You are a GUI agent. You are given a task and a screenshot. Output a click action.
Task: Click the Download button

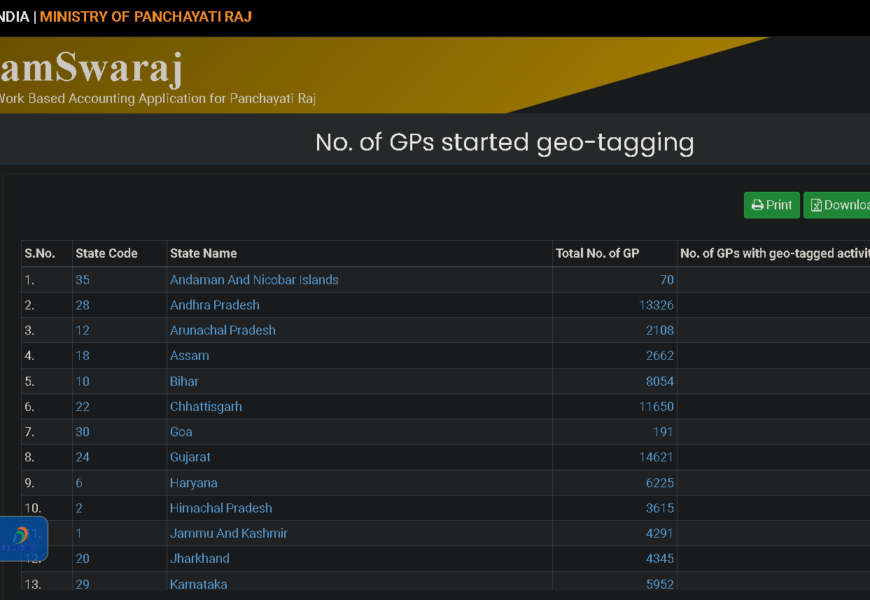(837, 205)
